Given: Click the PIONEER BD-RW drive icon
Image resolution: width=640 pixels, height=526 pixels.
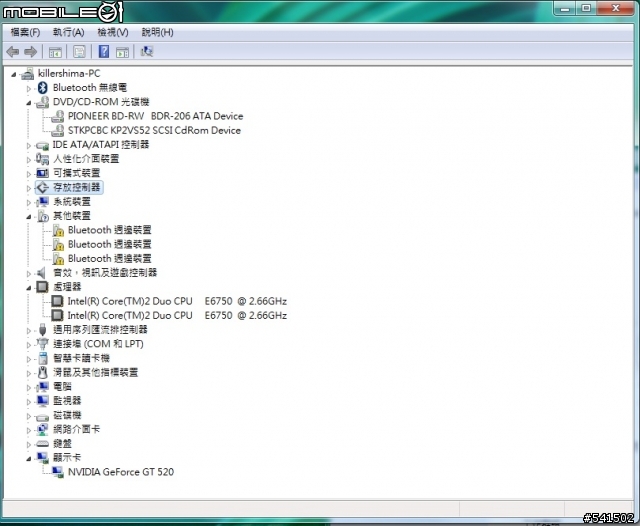Looking at the screenshot, I should [58, 116].
